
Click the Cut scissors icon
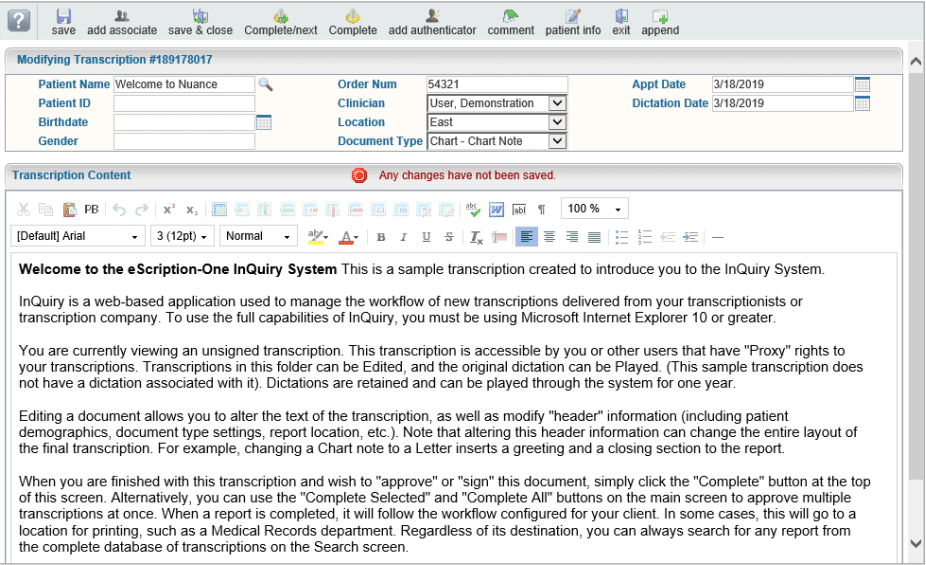pos(24,209)
